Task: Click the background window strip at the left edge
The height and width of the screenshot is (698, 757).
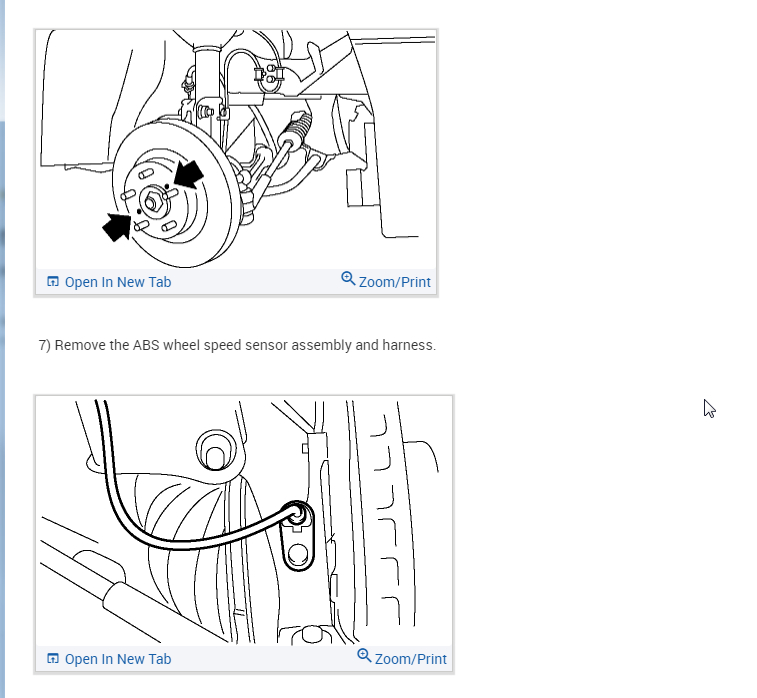Action: (x=2, y=349)
